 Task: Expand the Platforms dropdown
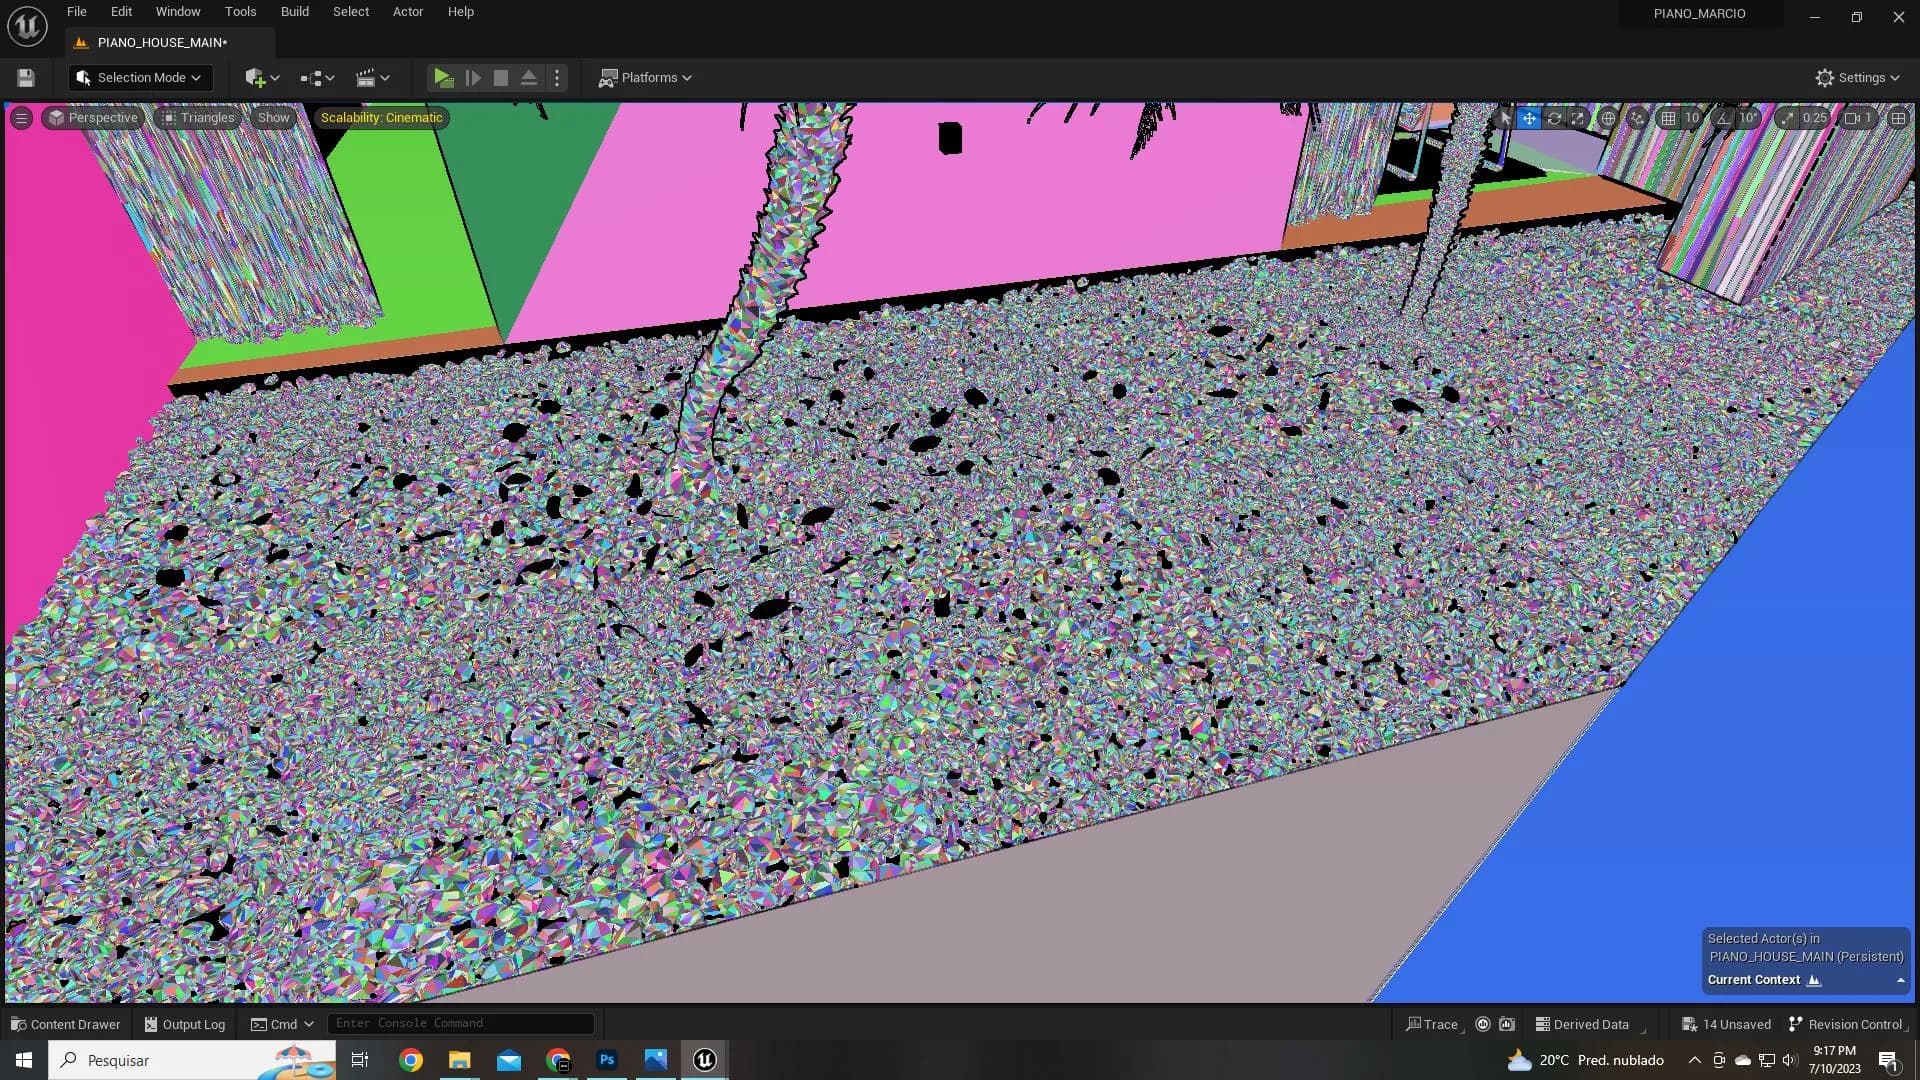[645, 78]
